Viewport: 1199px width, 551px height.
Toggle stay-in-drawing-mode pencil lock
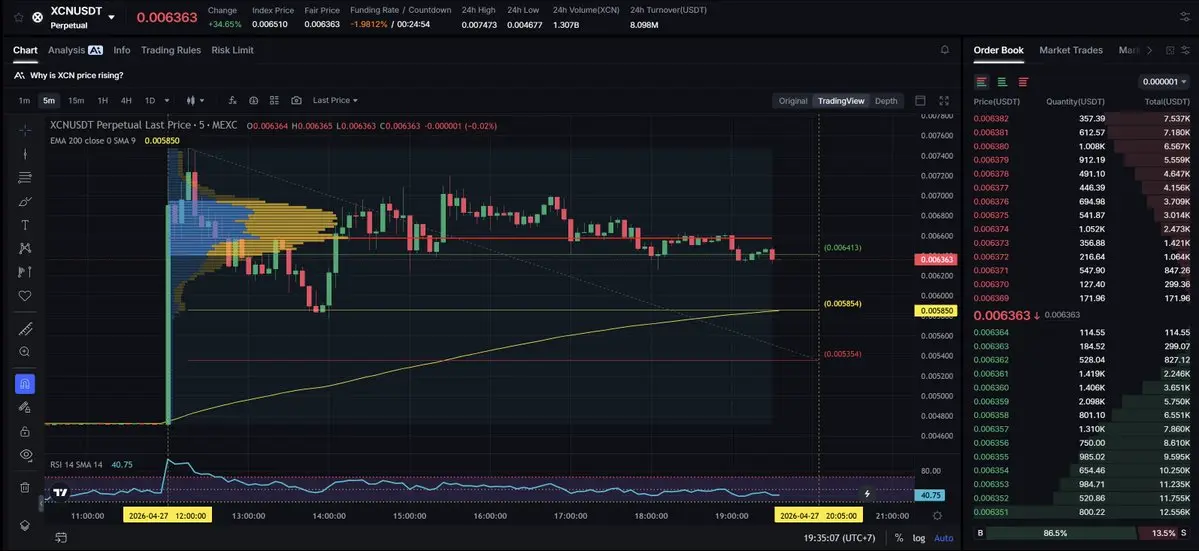[24, 407]
